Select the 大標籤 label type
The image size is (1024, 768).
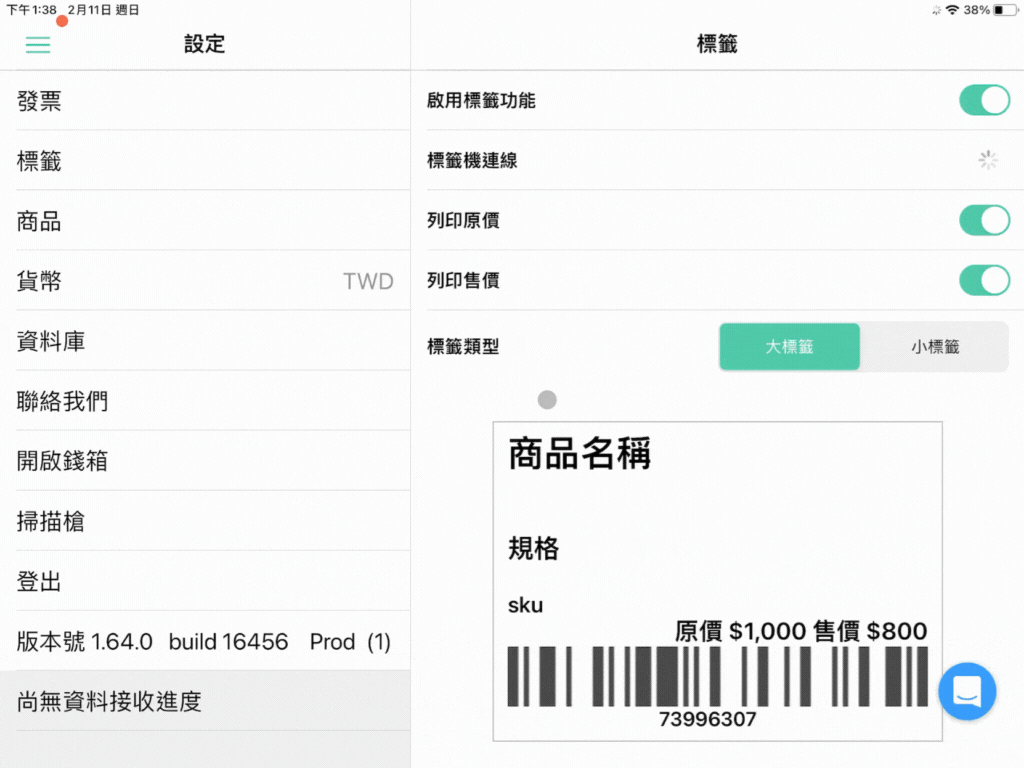click(790, 347)
